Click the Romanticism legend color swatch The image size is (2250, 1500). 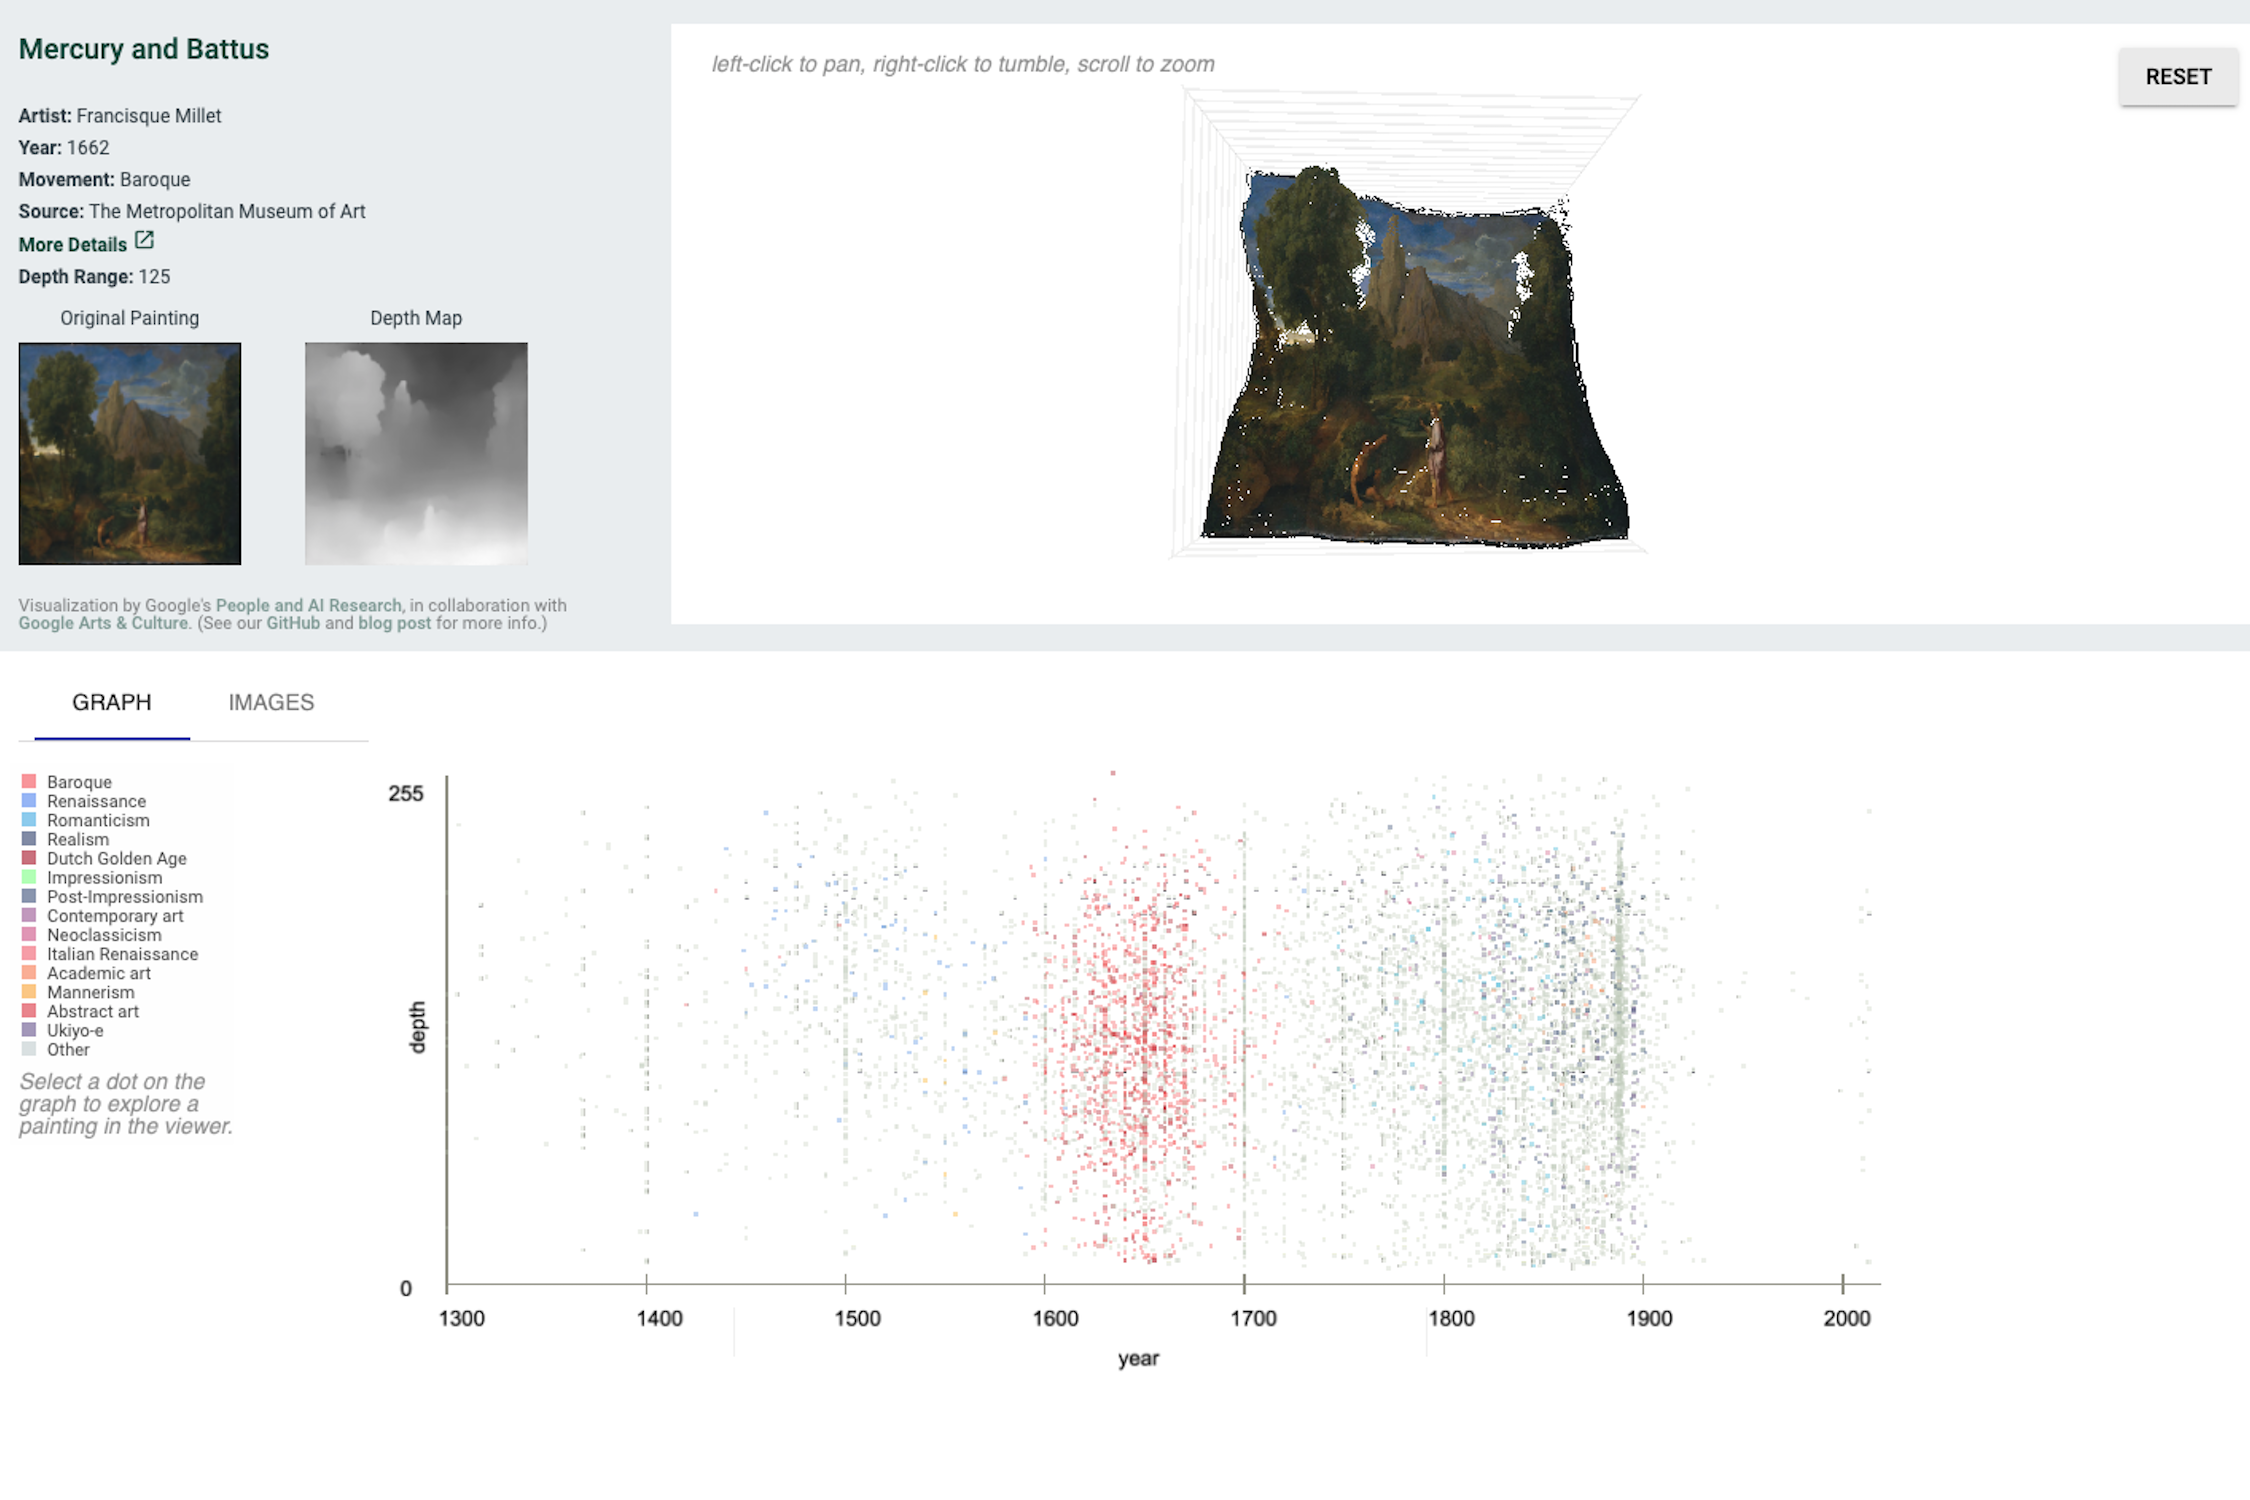29,820
